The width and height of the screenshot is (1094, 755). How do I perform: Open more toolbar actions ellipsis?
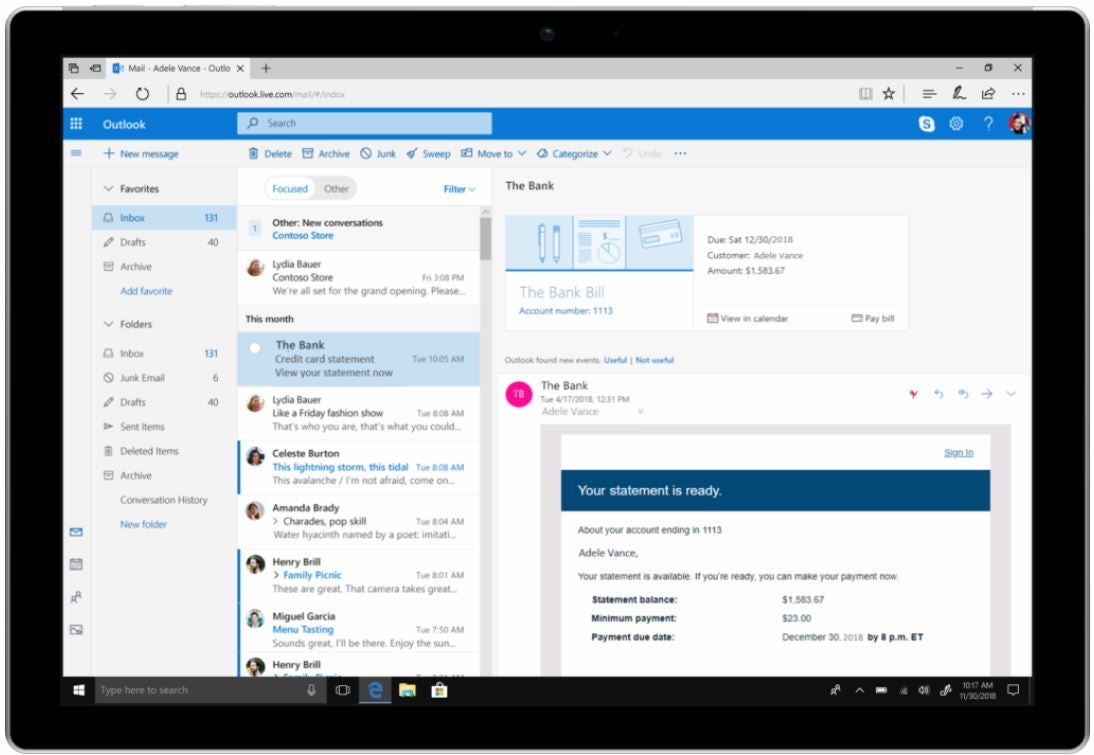(x=680, y=154)
